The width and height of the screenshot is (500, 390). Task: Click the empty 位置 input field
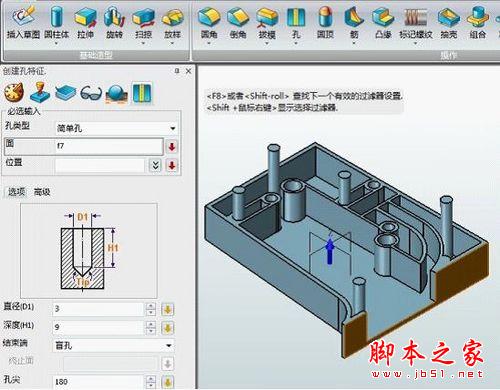click(x=99, y=165)
